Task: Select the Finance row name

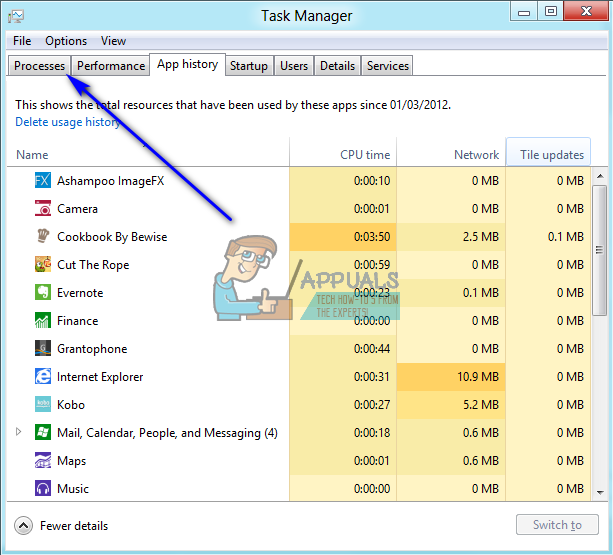Action: (78, 321)
